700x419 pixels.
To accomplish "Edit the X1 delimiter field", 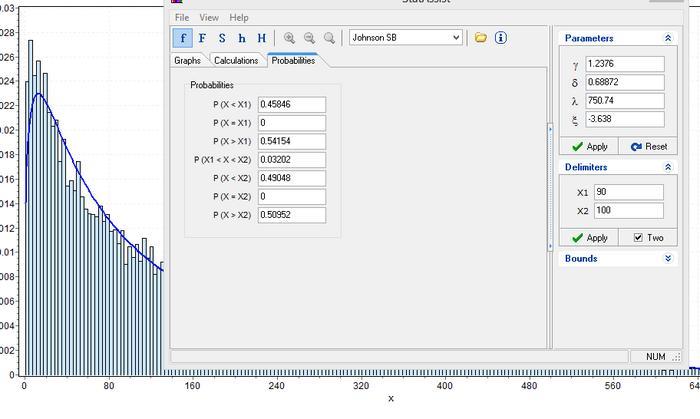I will coord(629,192).
